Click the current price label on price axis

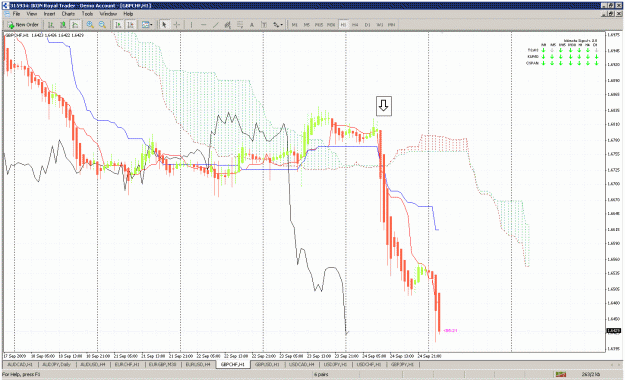click(x=613, y=331)
